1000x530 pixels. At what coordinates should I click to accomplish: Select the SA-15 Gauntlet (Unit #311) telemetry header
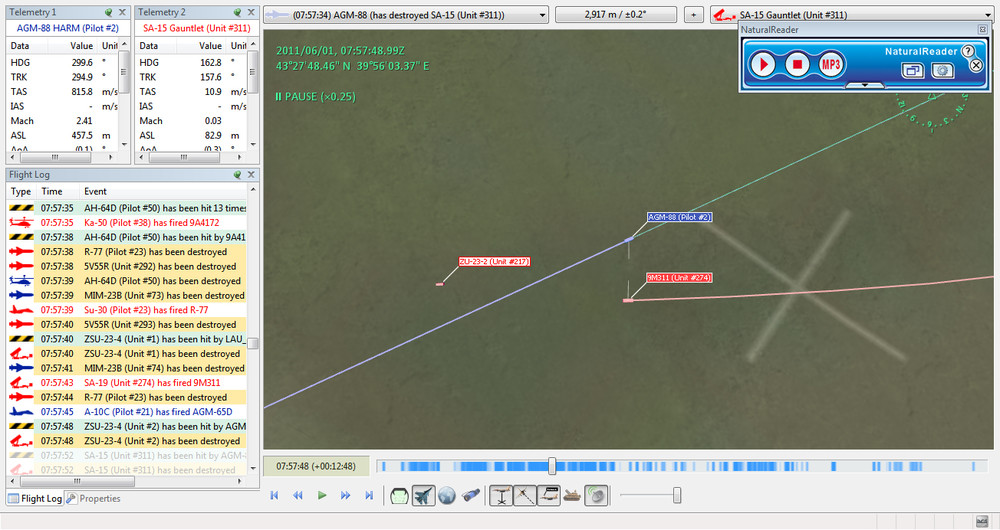[196, 28]
